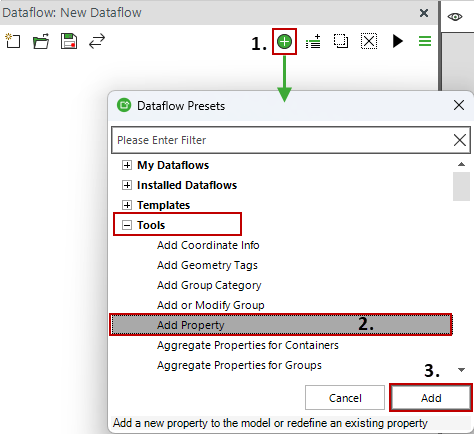Click the scroll down arrow in presets list
Image resolution: width=474 pixels, height=434 pixels.
point(461,370)
